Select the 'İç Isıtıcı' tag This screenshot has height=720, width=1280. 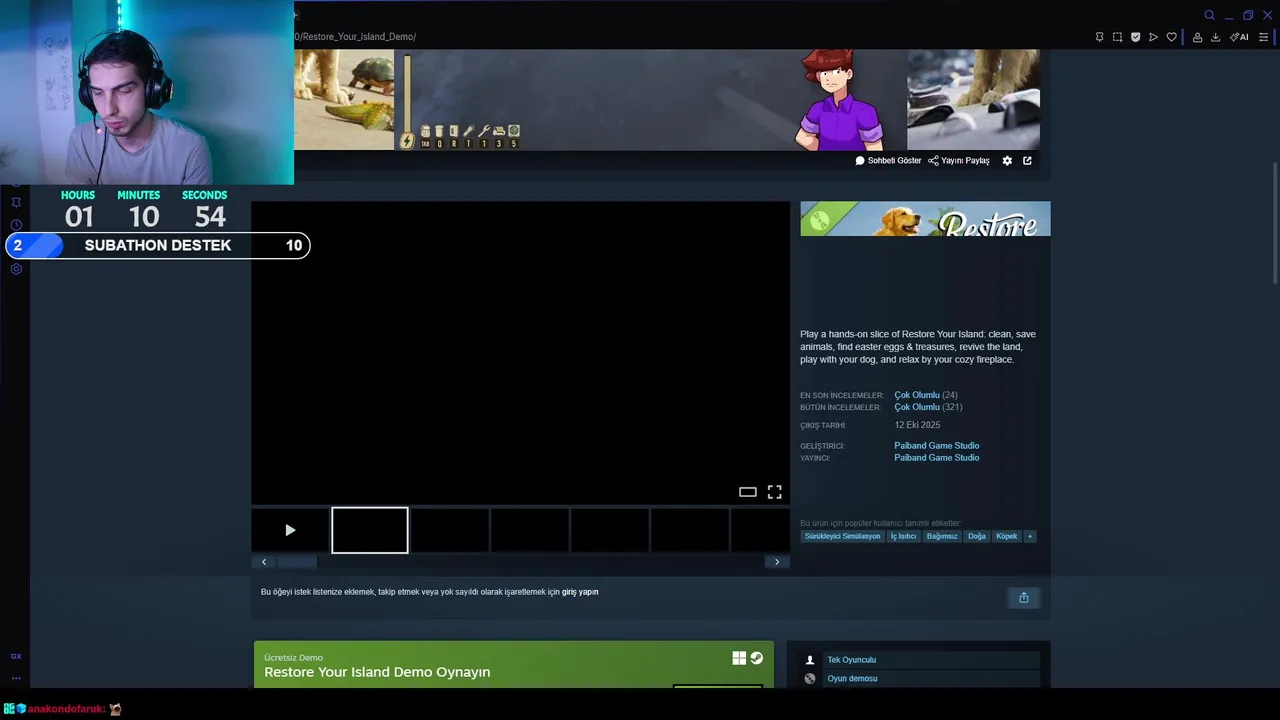(903, 536)
